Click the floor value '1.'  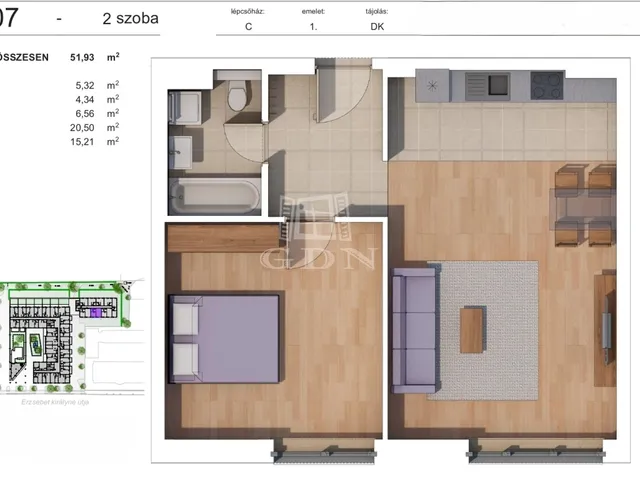pyautogui.click(x=313, y=27)
